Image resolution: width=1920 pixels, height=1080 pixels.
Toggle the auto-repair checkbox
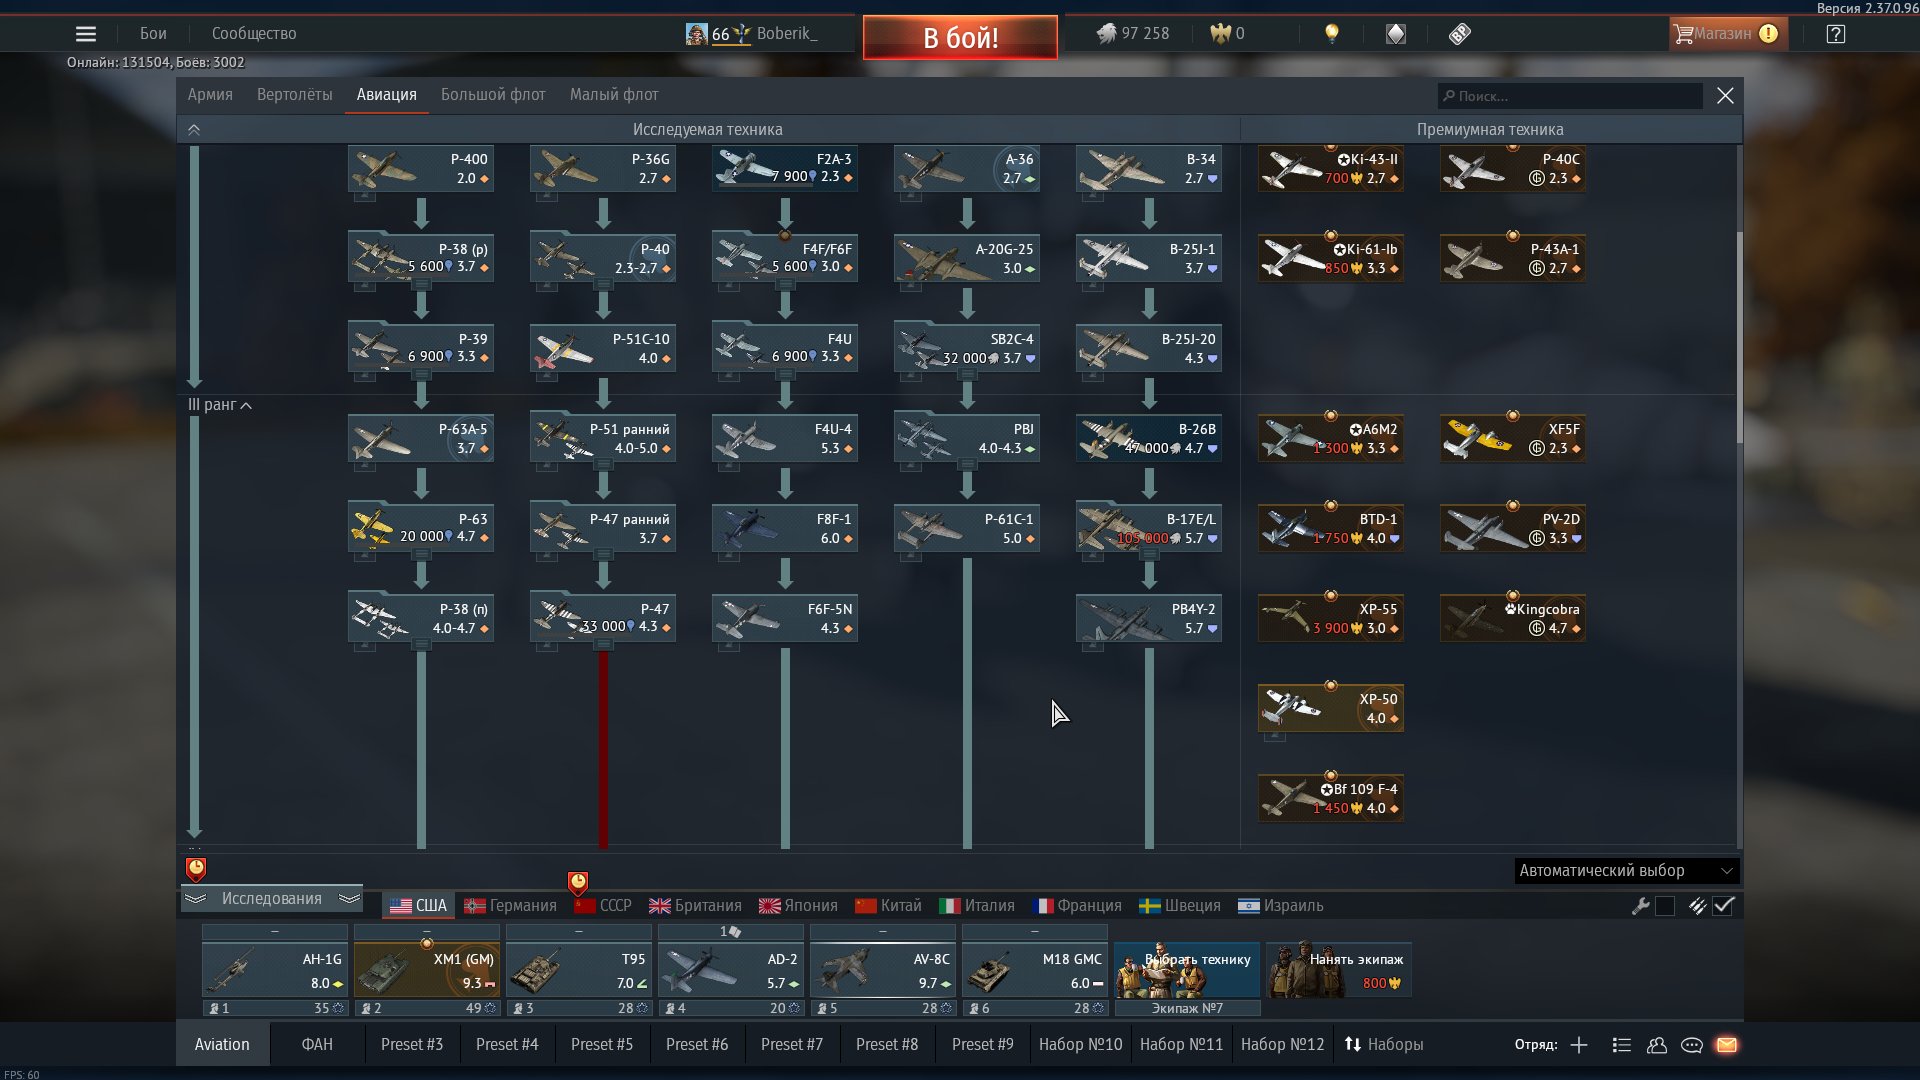click(x=1665, y=906)
